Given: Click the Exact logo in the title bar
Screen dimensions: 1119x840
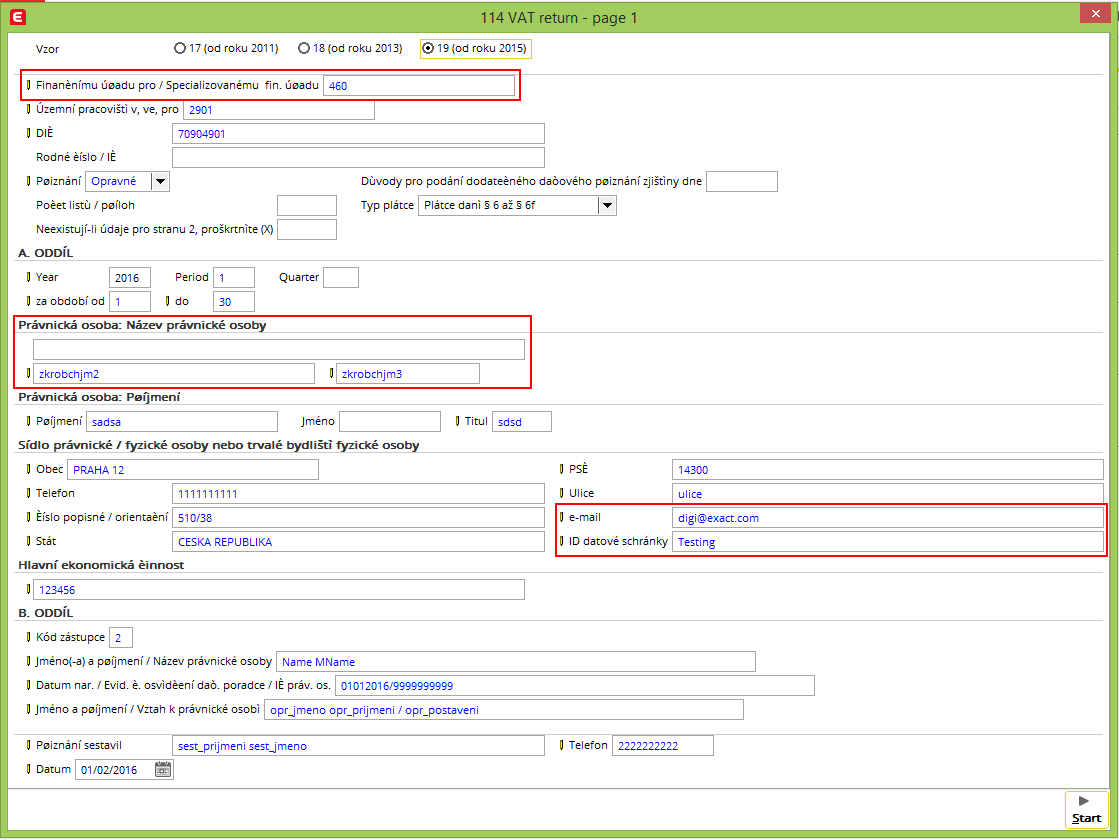Looking at the screenshot, I should (15, 16).
